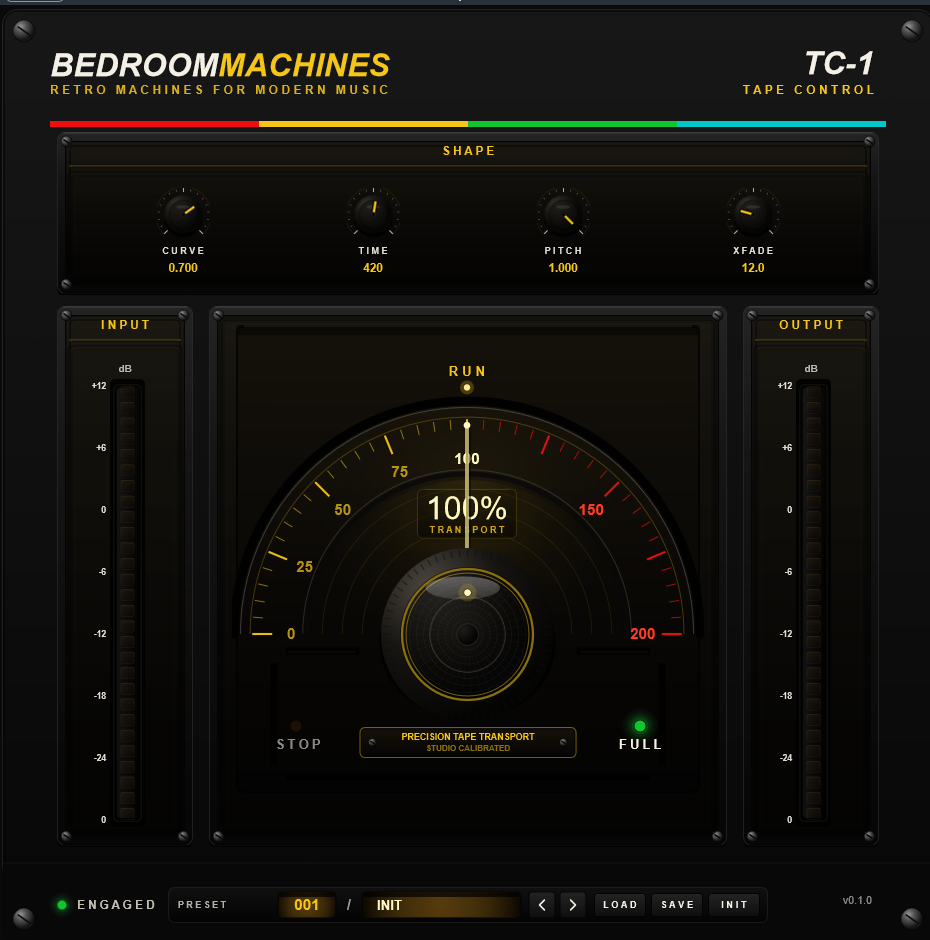
Task: Click the XFADE value 12.0
Action: point(753,268)
